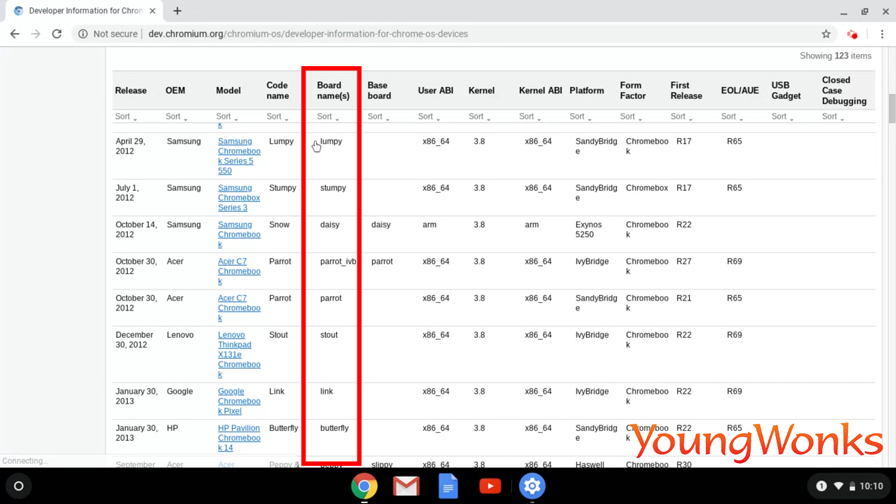
Task: Sort by Closed Case Debugging column
Action: tap(833, 117)
